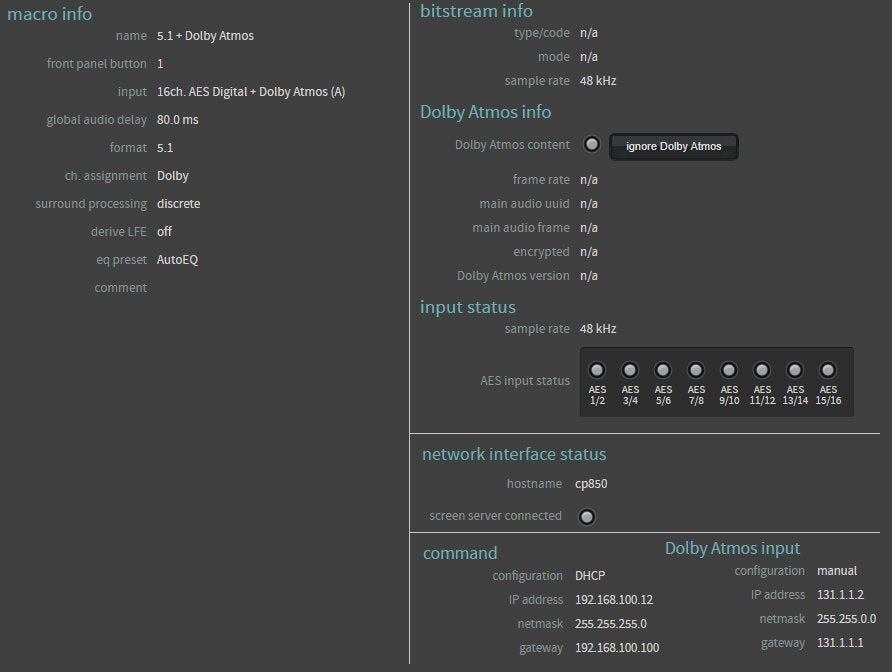This screenshot has height=672, width=892.
Task: Select the command IP address '192.168.100.12'
Action: coord(614,600)
